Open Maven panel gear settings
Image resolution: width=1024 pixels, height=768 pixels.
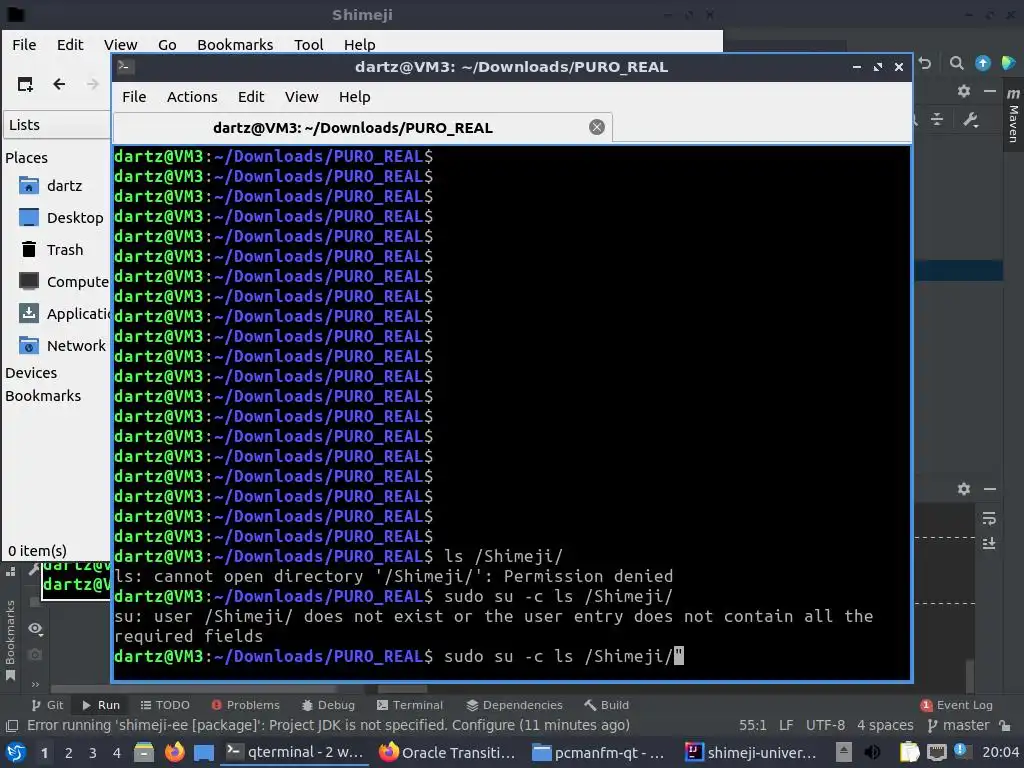964,91
